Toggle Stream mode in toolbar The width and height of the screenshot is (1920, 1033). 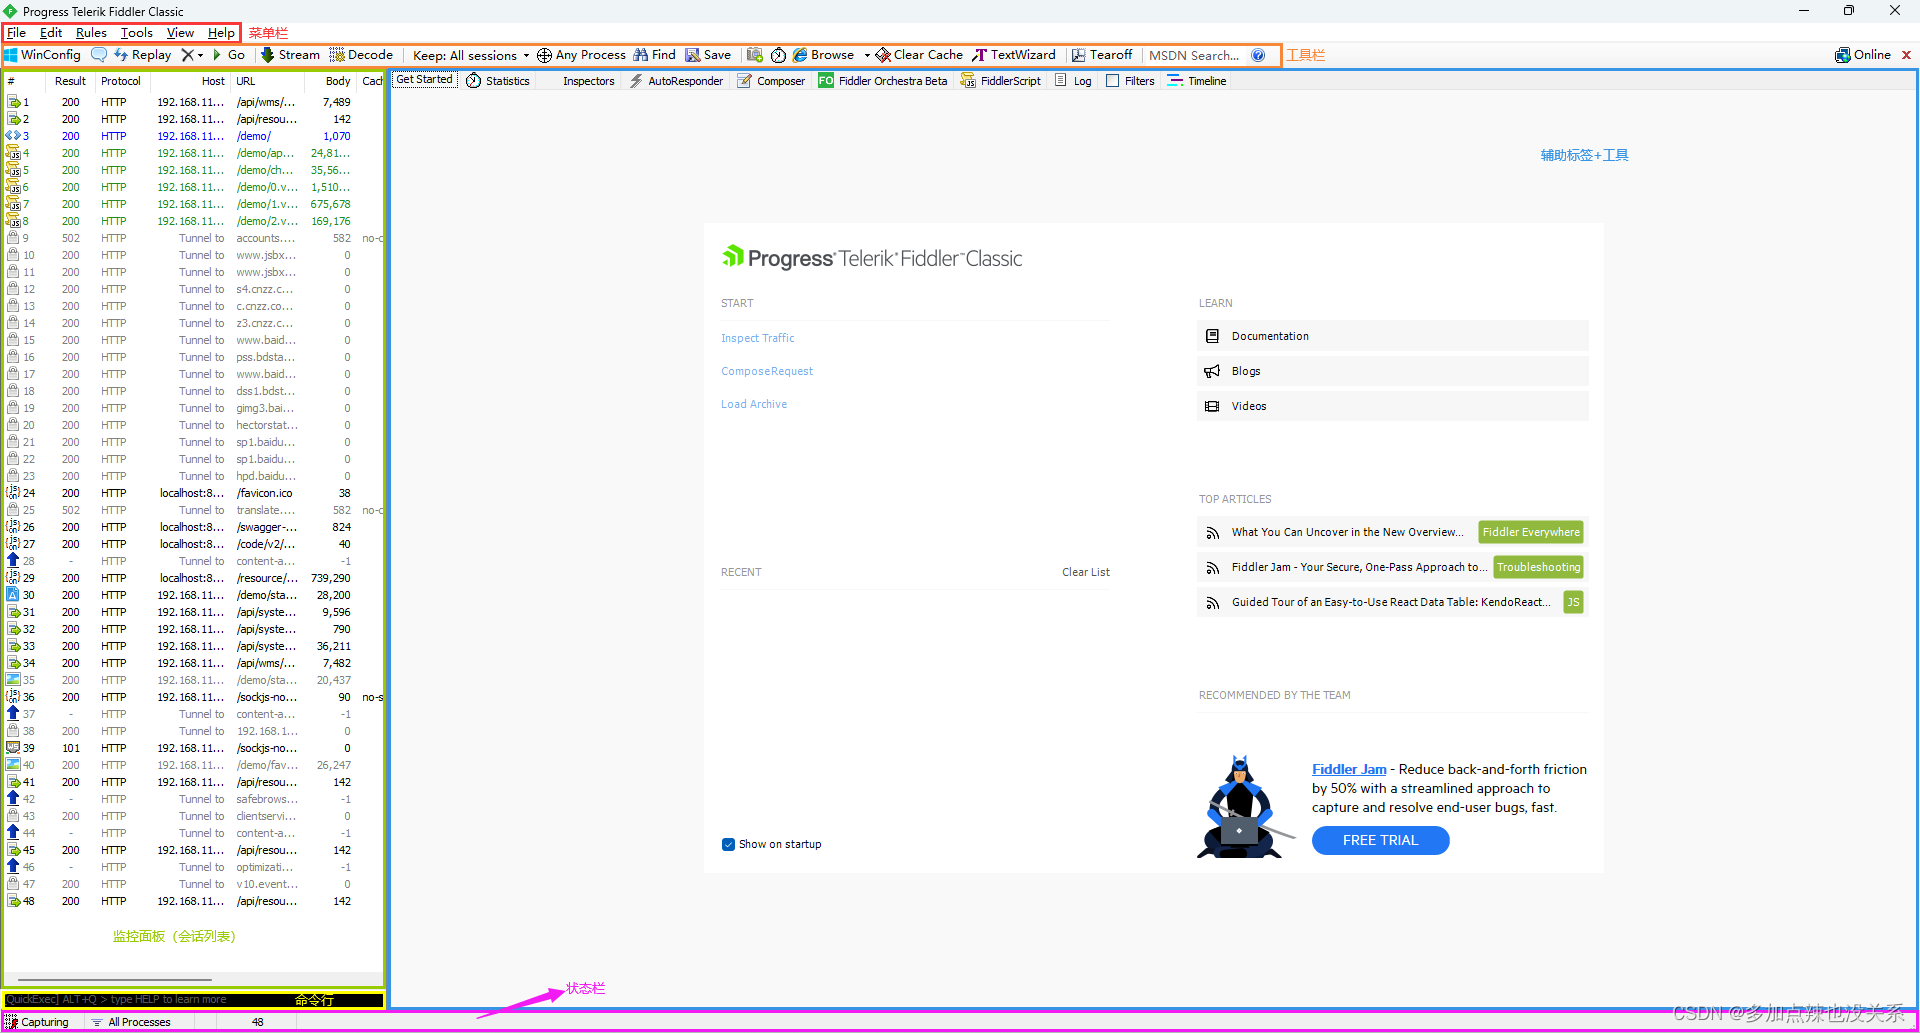[x=291, y=55]
